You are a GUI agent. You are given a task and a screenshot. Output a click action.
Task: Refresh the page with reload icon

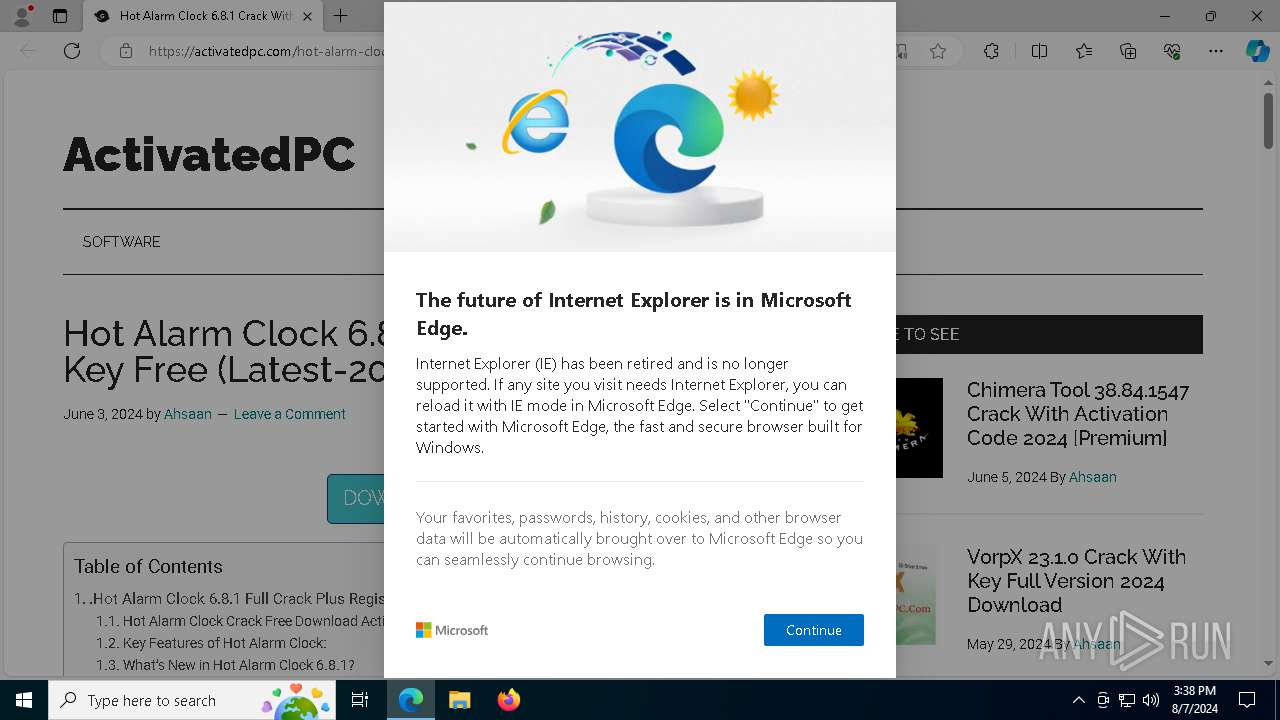point(72,51)
